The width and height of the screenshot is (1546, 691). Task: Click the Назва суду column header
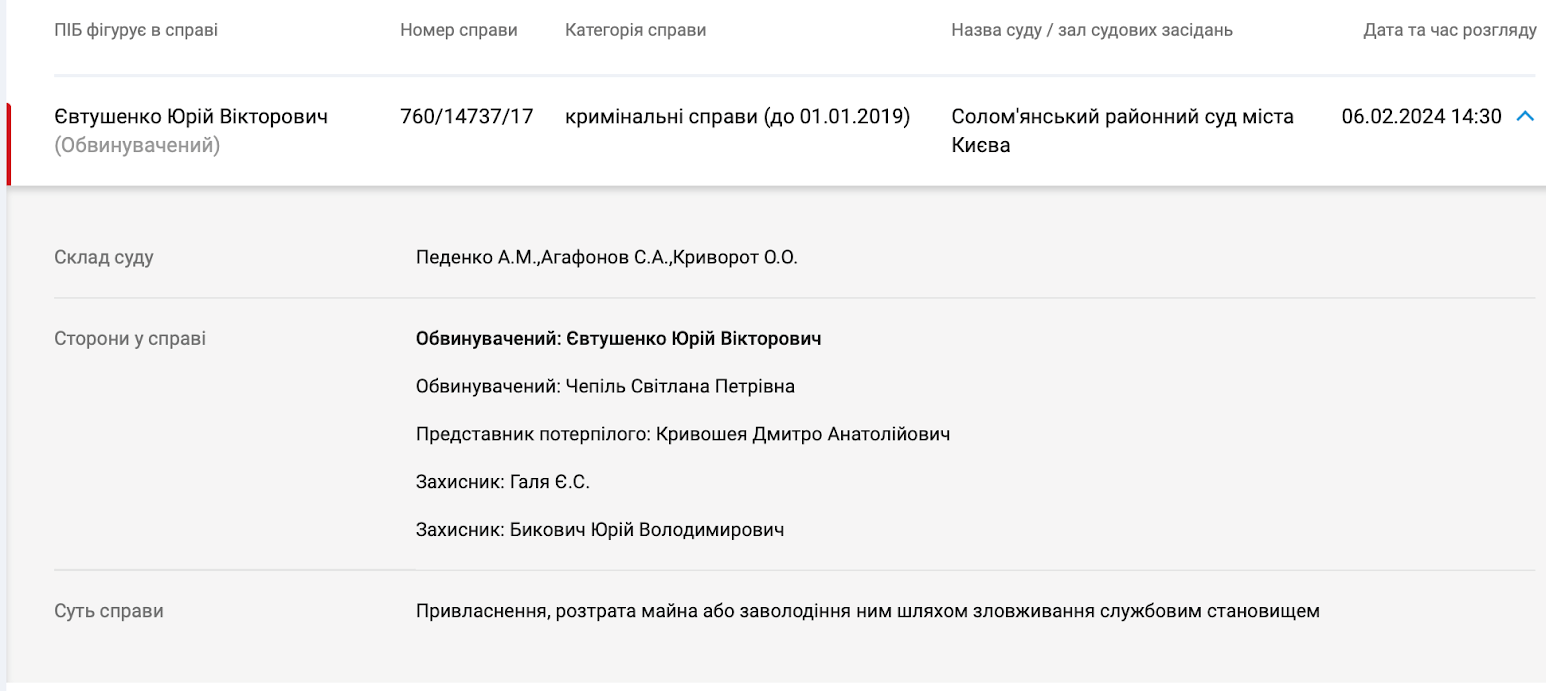(x=1092, y=30)
